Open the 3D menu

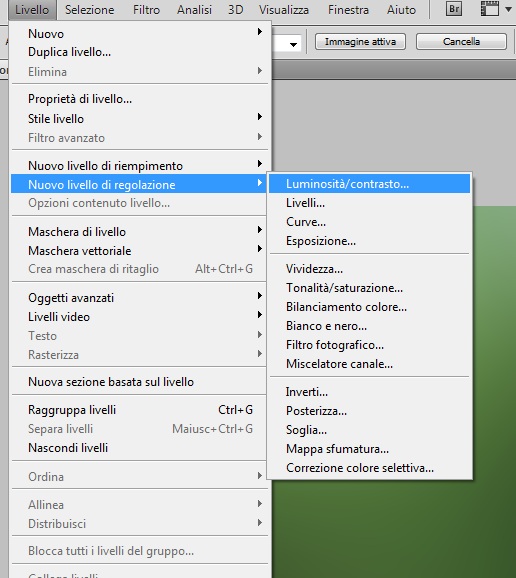pos(236,10)
